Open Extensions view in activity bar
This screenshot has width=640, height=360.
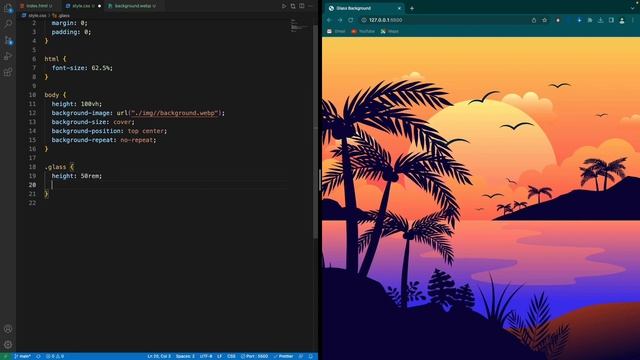click(x=8, y=72)
